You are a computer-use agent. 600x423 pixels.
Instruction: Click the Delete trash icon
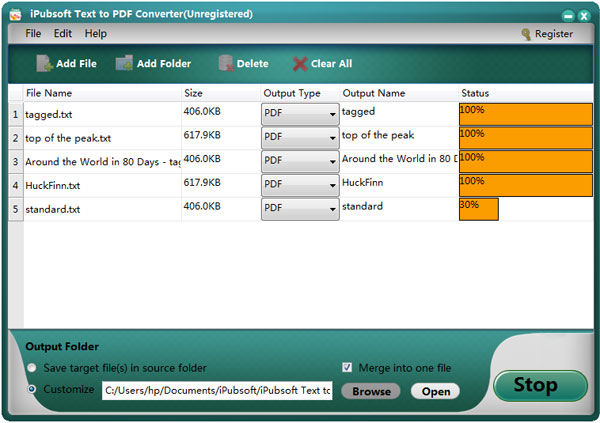click(225, 64)
